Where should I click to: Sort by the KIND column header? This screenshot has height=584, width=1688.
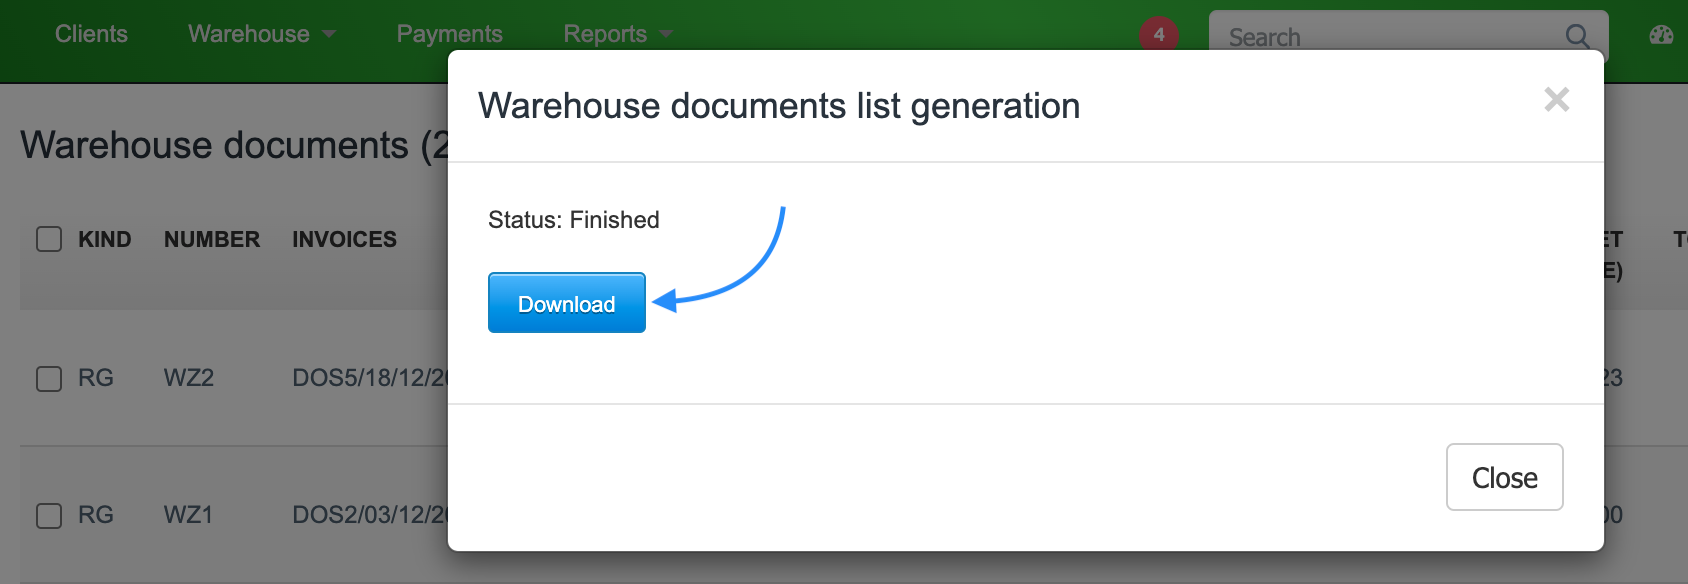click(x=105, y=239)
